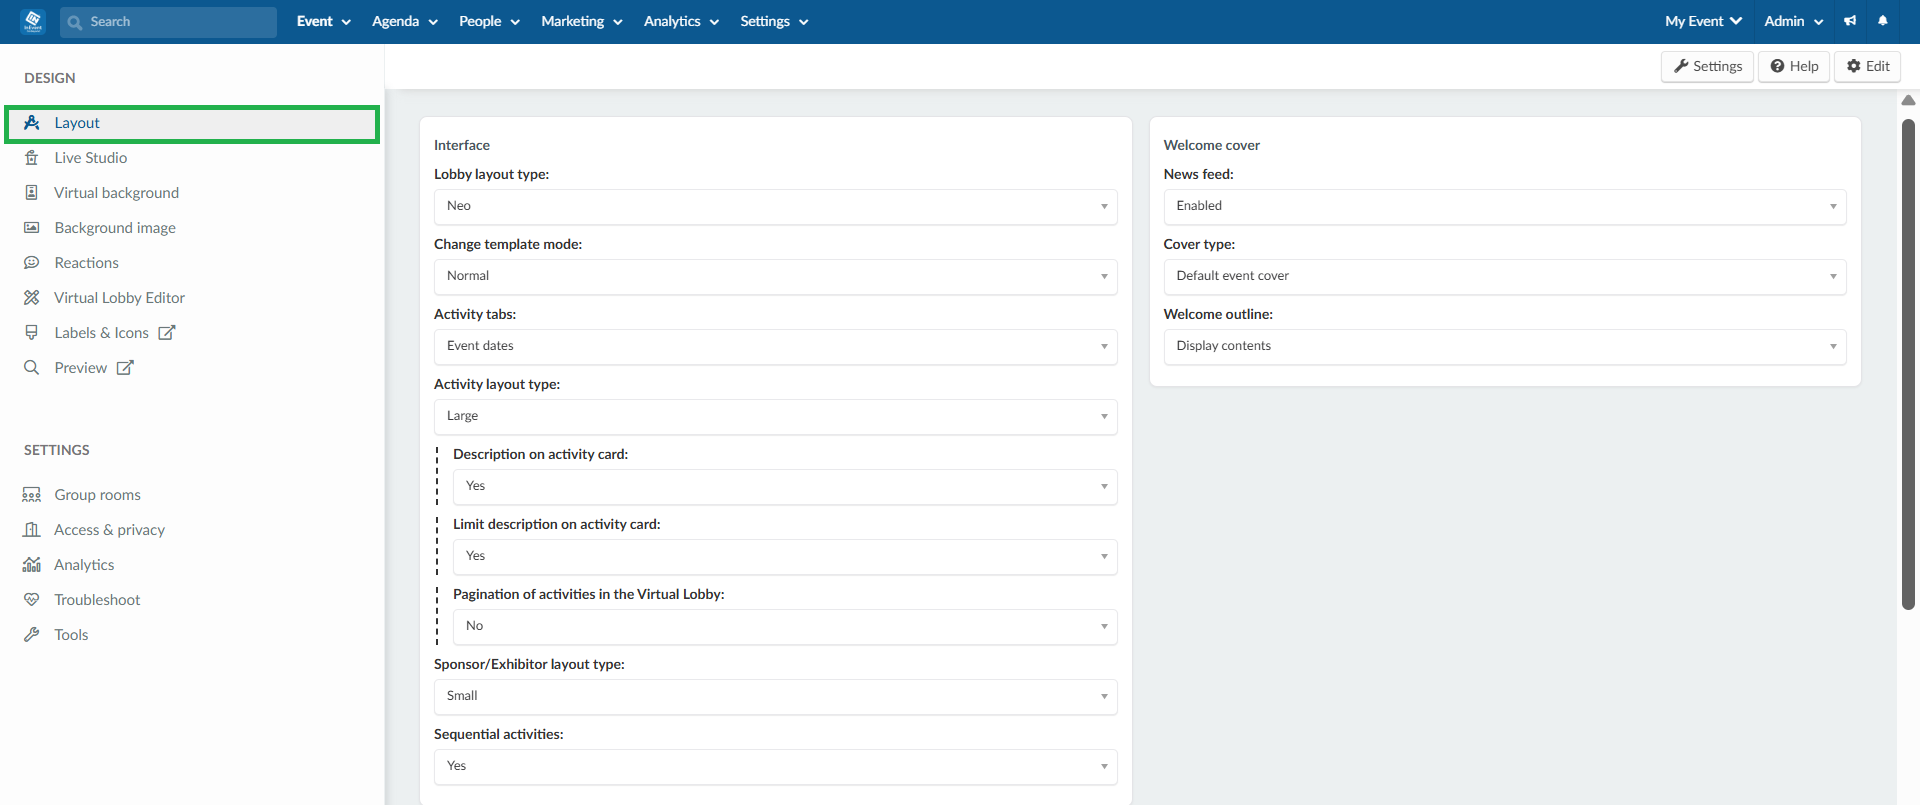Click the Edit button
The image size is (1920, 805).
(1867, 66)
